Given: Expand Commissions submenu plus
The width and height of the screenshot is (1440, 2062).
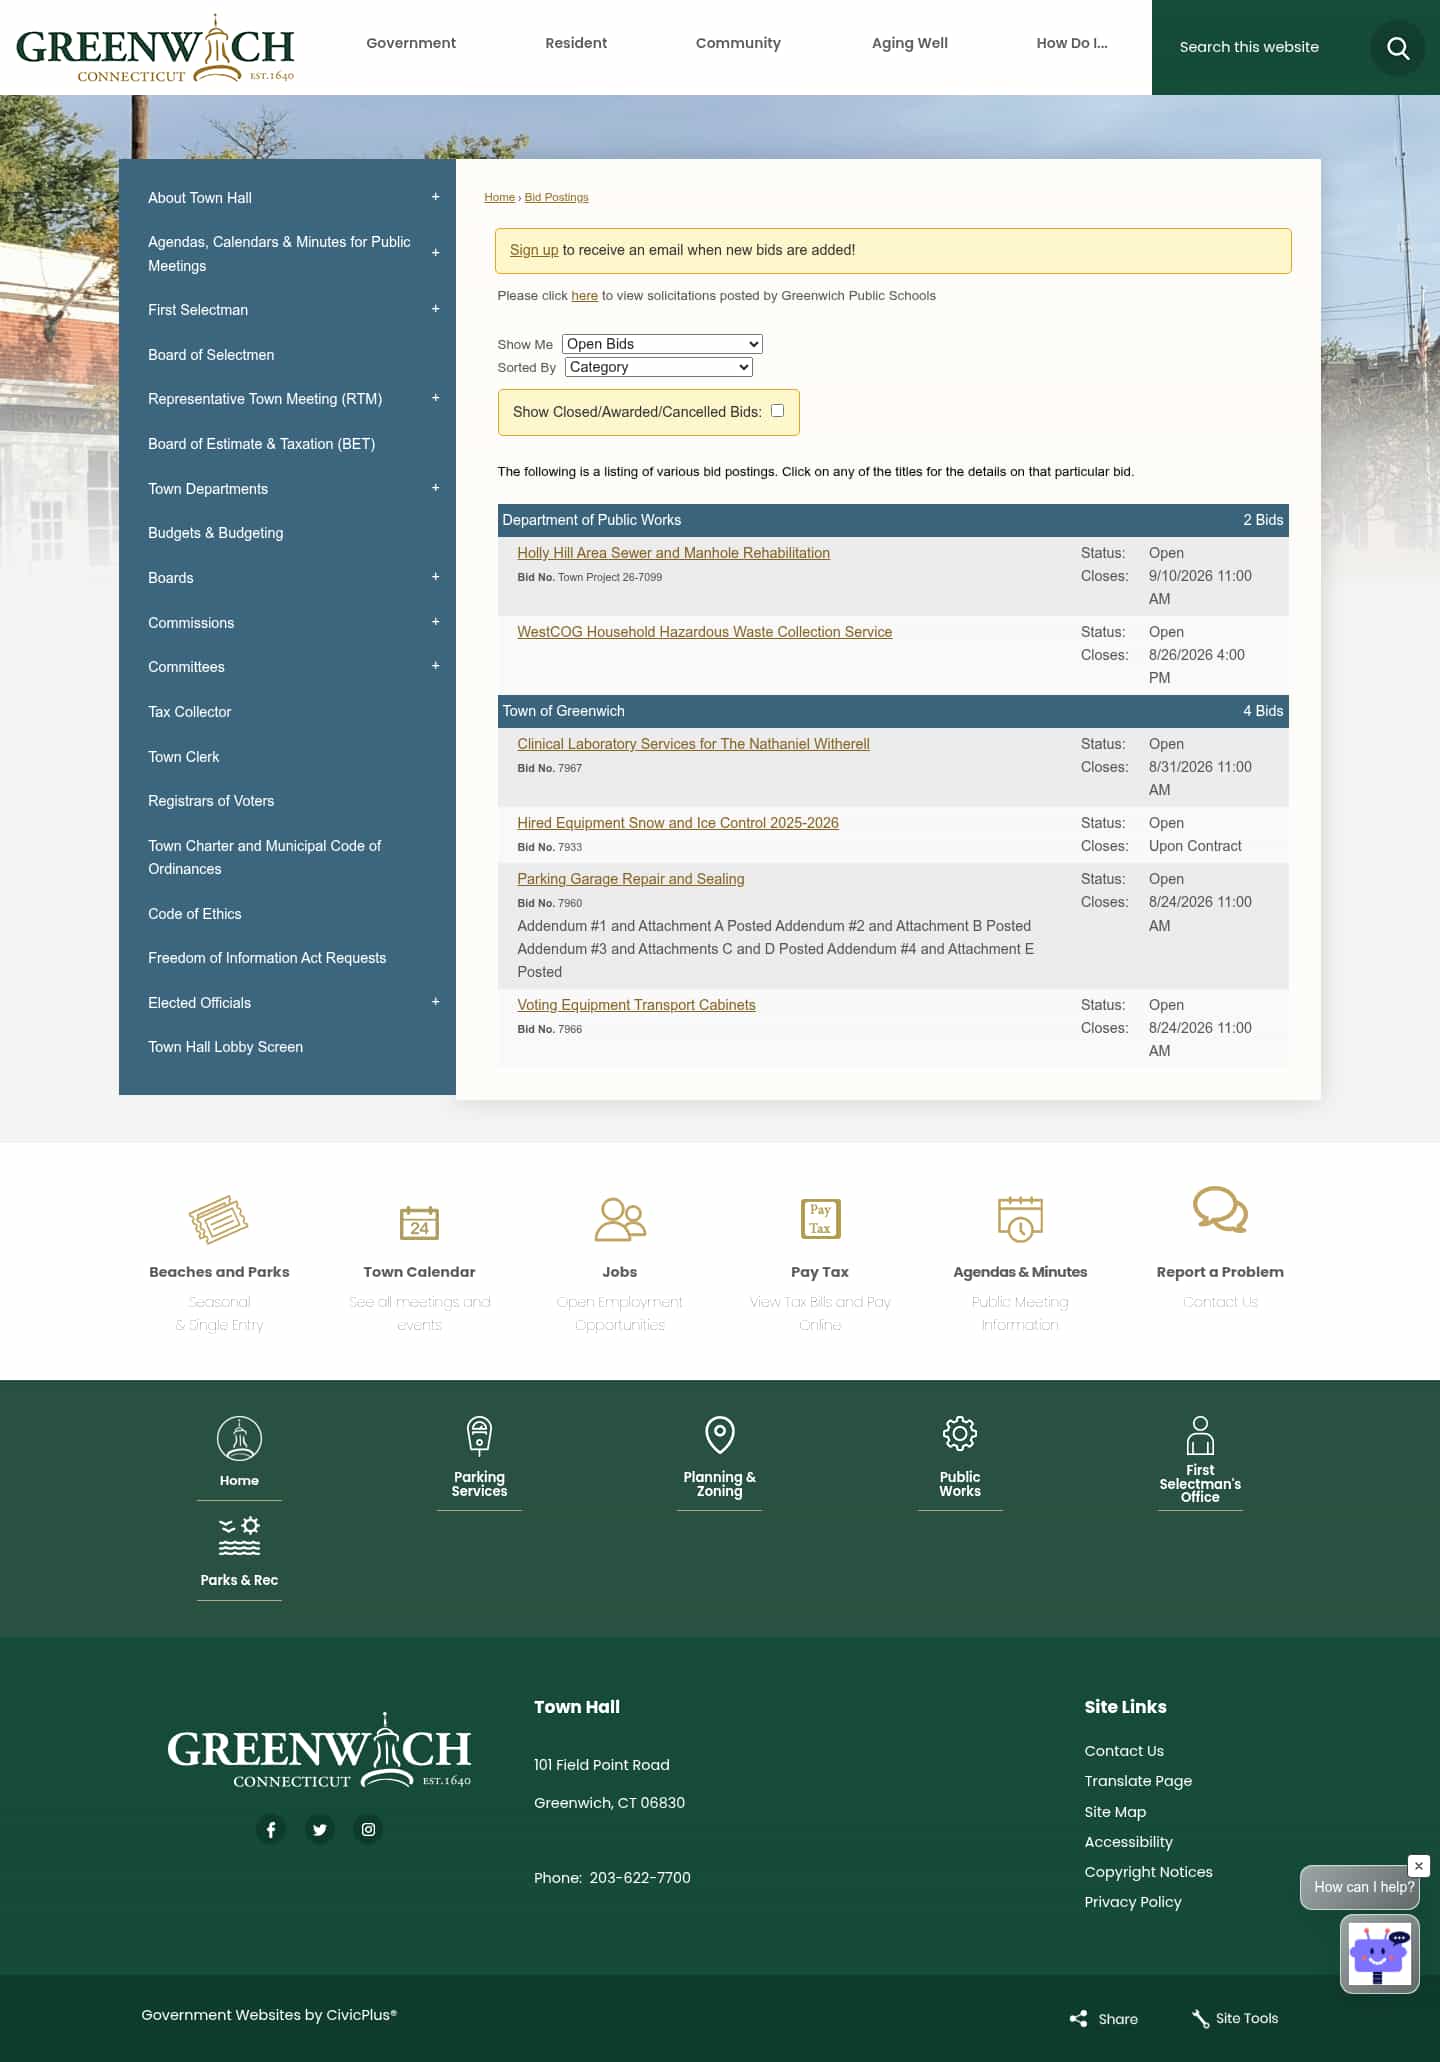Looking at the screenshot, I should 435,622.
